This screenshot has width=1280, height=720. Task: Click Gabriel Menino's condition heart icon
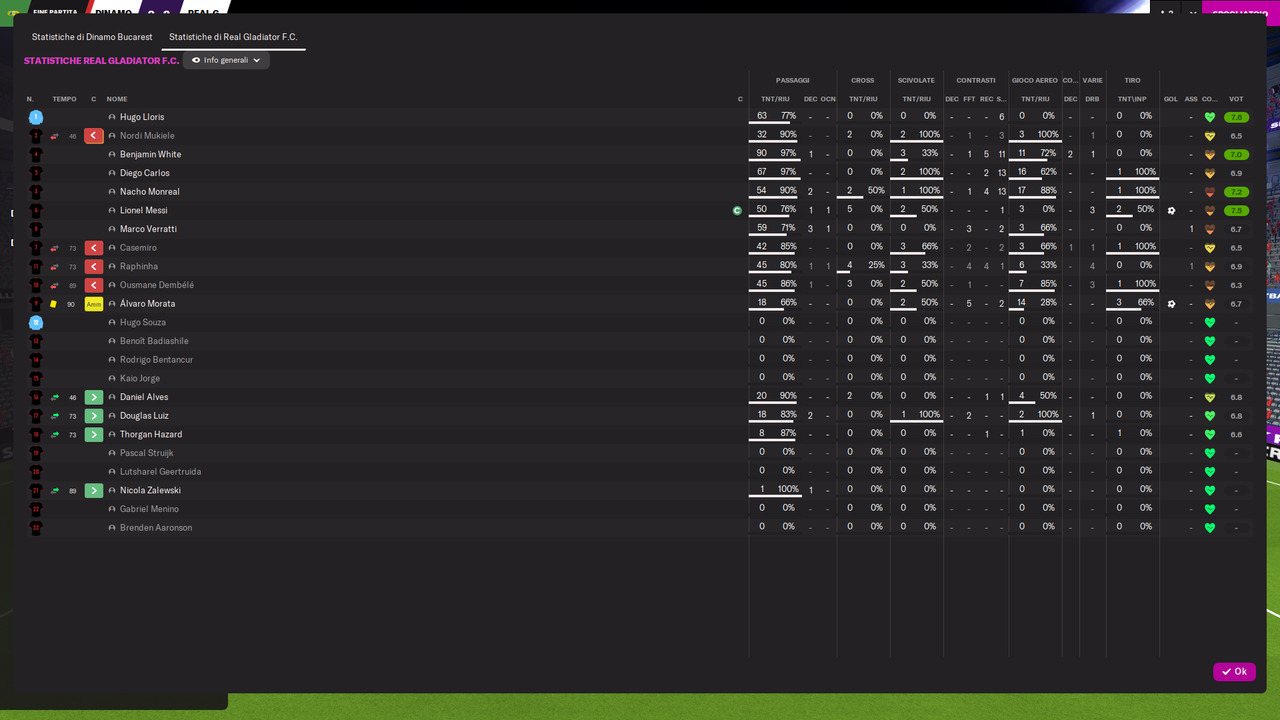pos(1210,509)
